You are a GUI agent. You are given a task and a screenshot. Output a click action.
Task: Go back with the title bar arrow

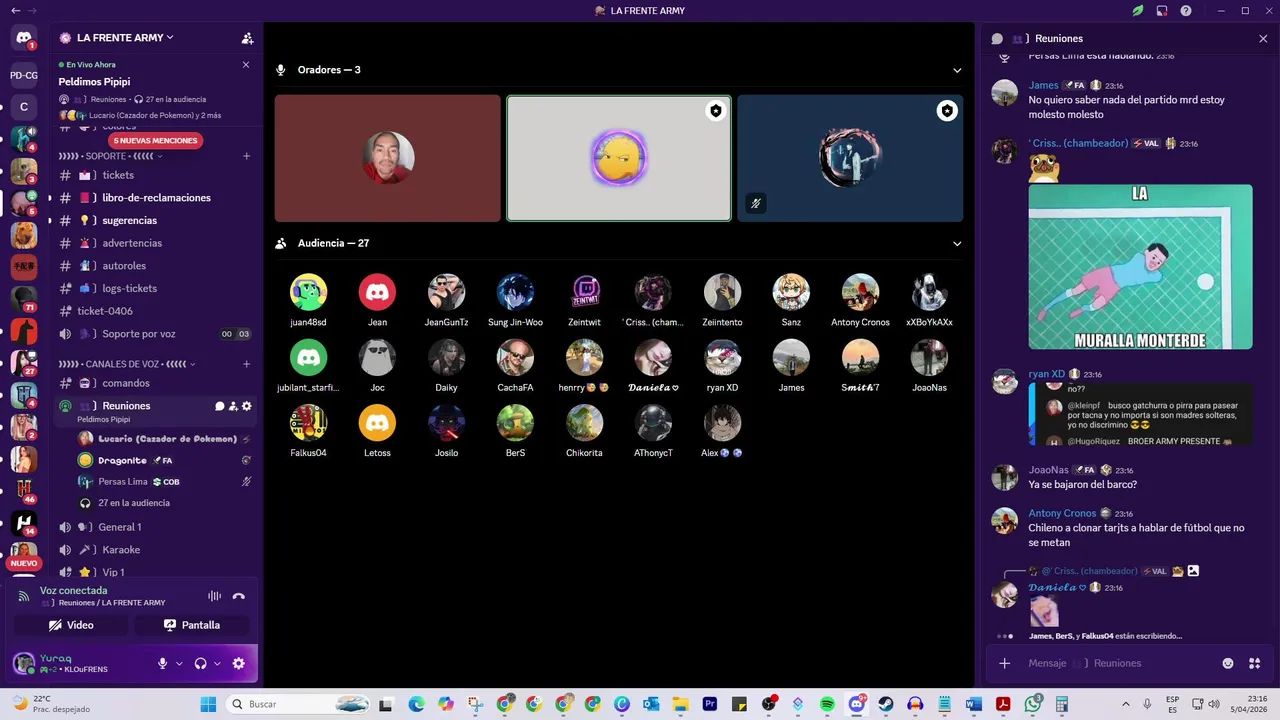tap(15, 11)
